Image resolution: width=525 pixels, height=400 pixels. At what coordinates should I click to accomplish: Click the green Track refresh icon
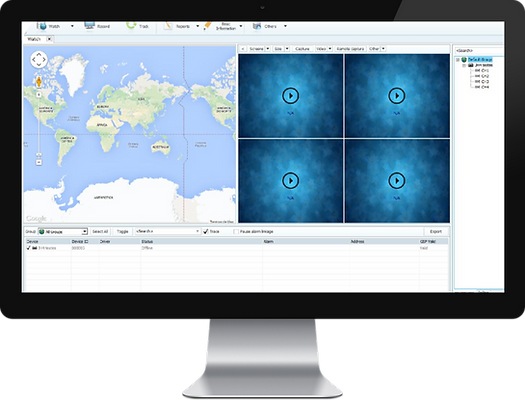tap(131, 25)
